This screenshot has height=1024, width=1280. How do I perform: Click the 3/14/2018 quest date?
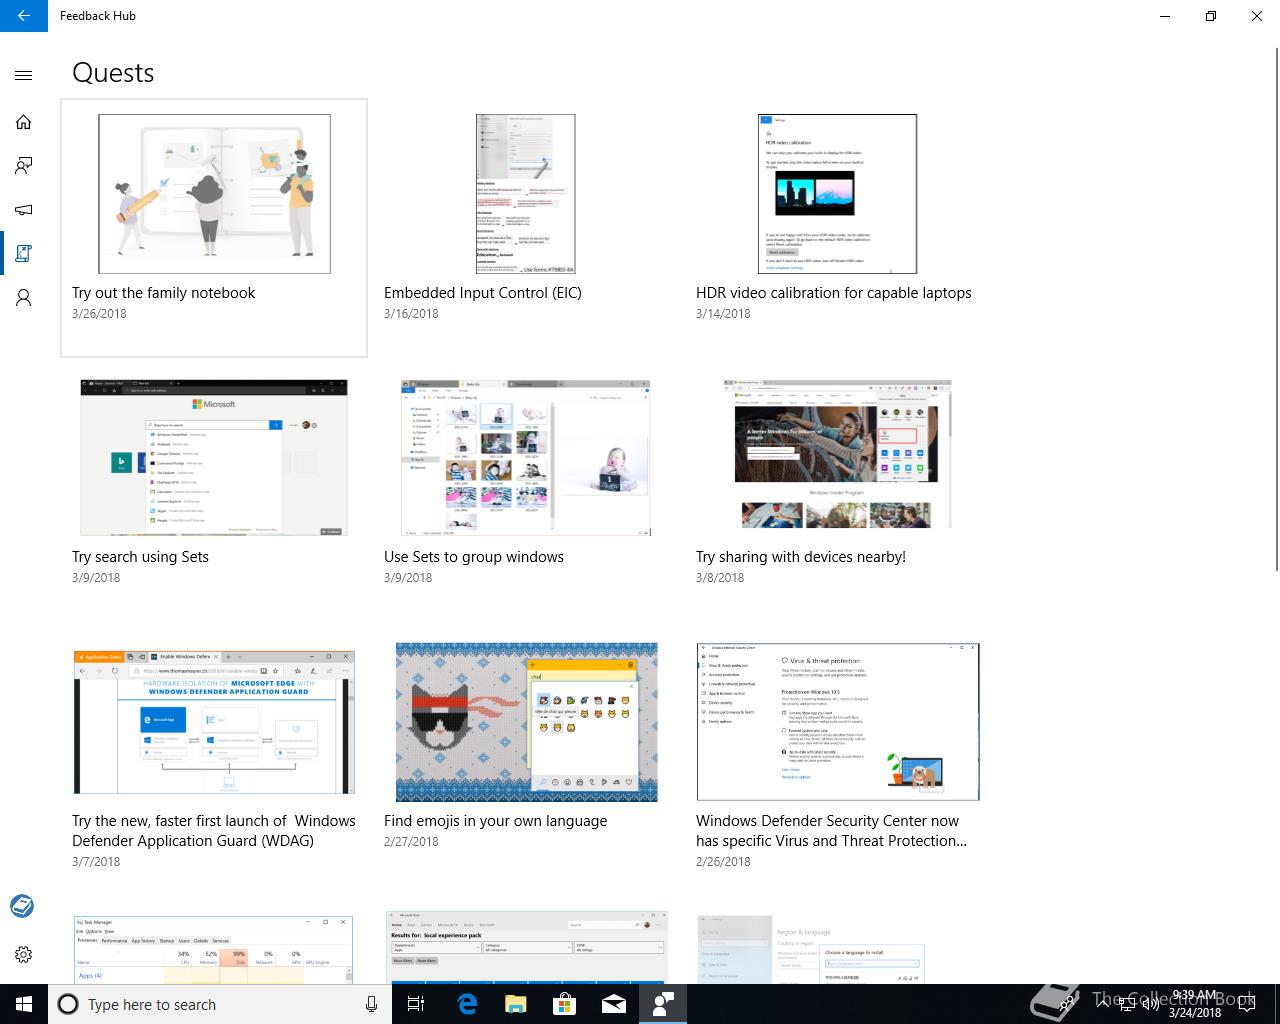[723, 314]
